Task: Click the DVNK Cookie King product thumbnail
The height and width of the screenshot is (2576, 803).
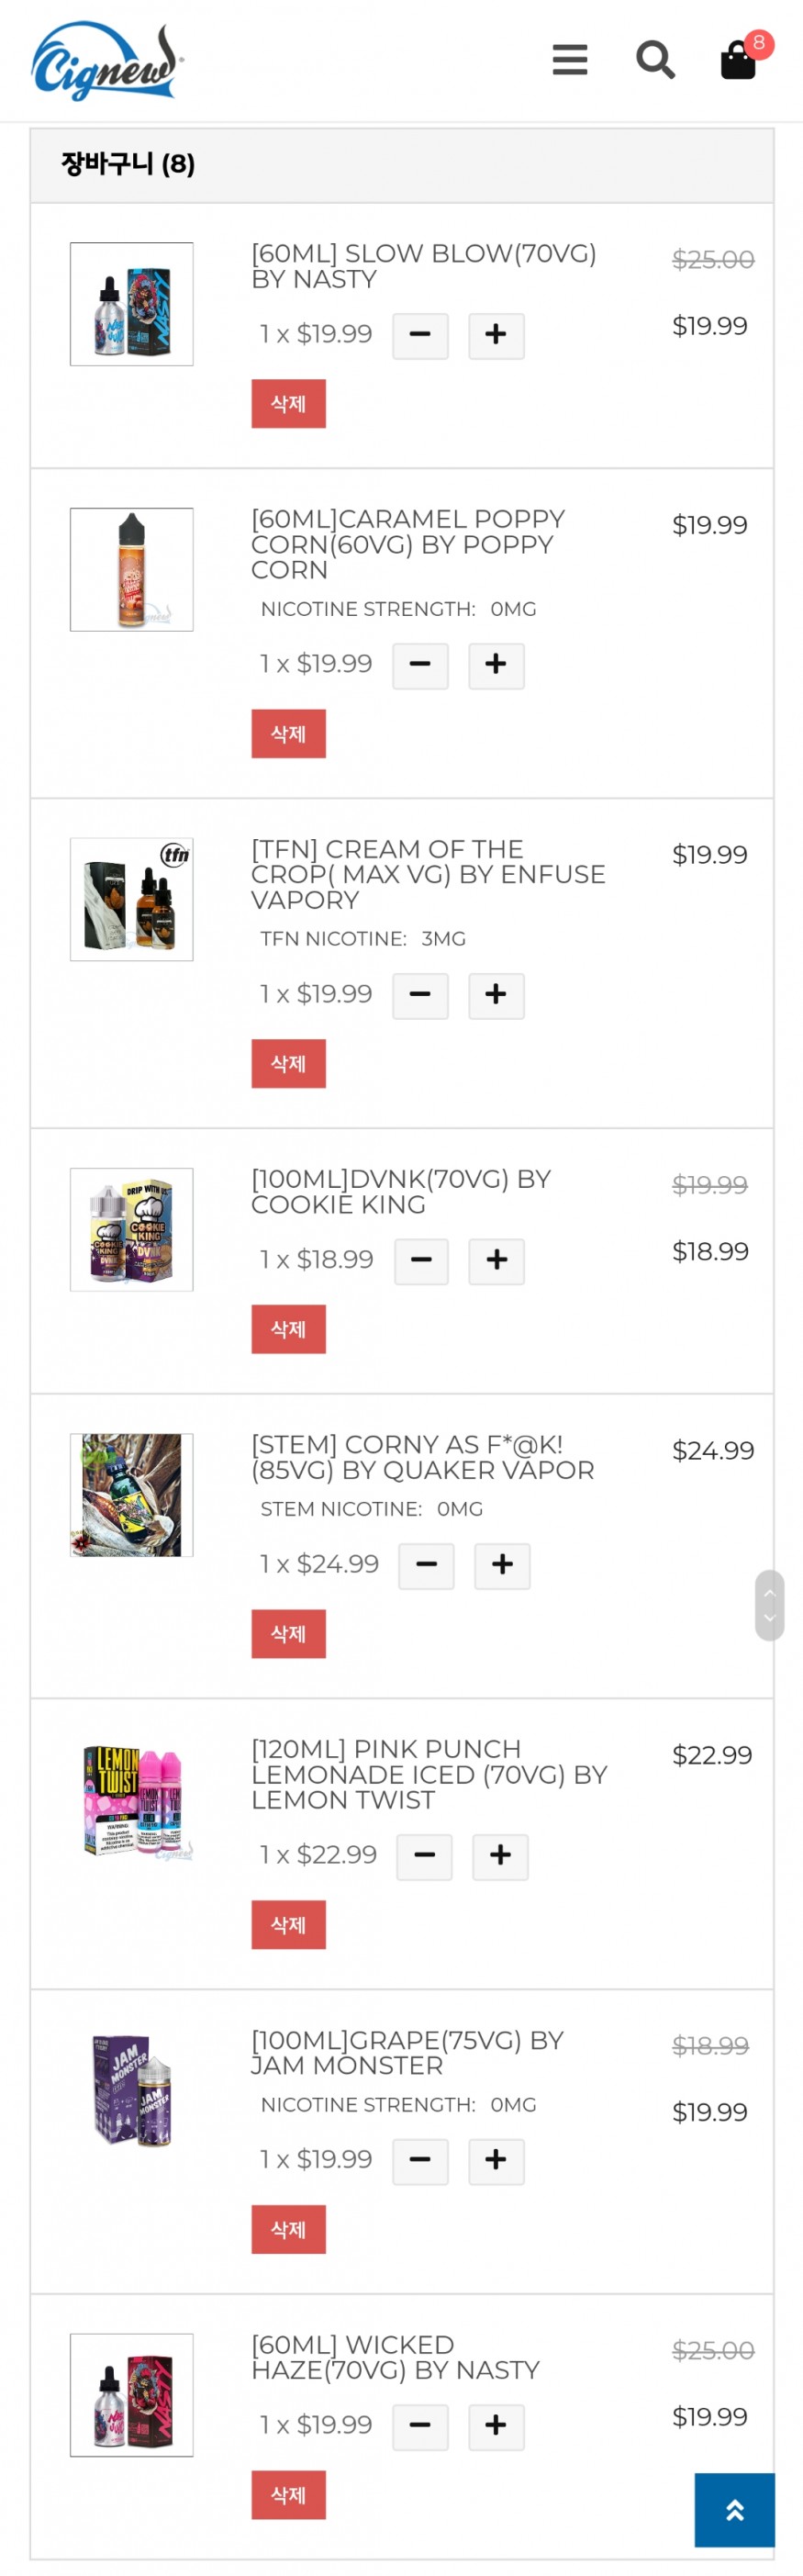Action: pyautogui.click(x=132, y=1229)
